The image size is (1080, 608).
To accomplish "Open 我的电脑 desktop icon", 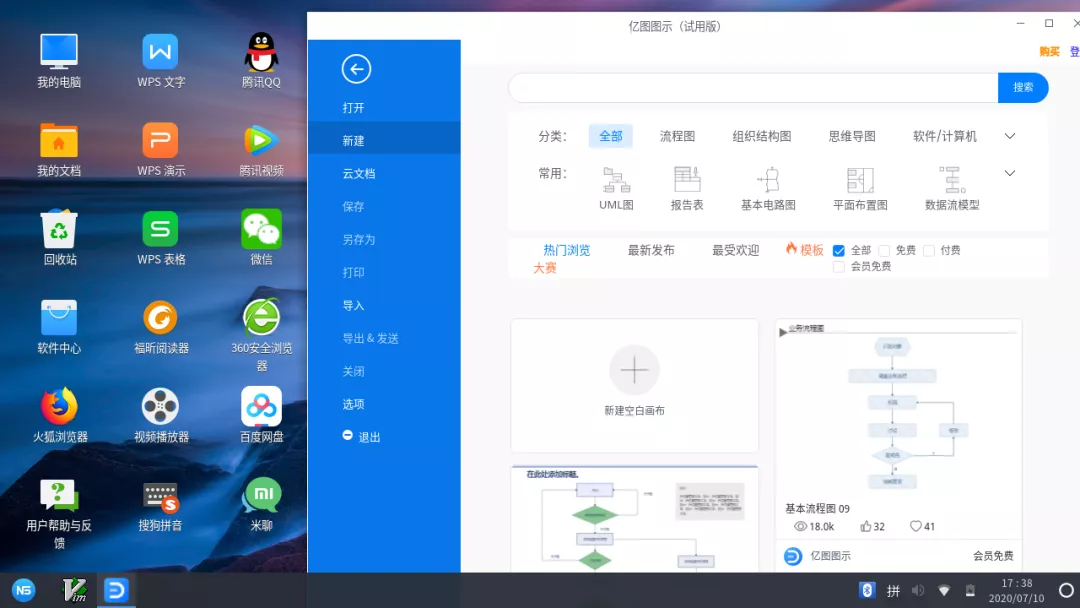I will coord(59,61).
